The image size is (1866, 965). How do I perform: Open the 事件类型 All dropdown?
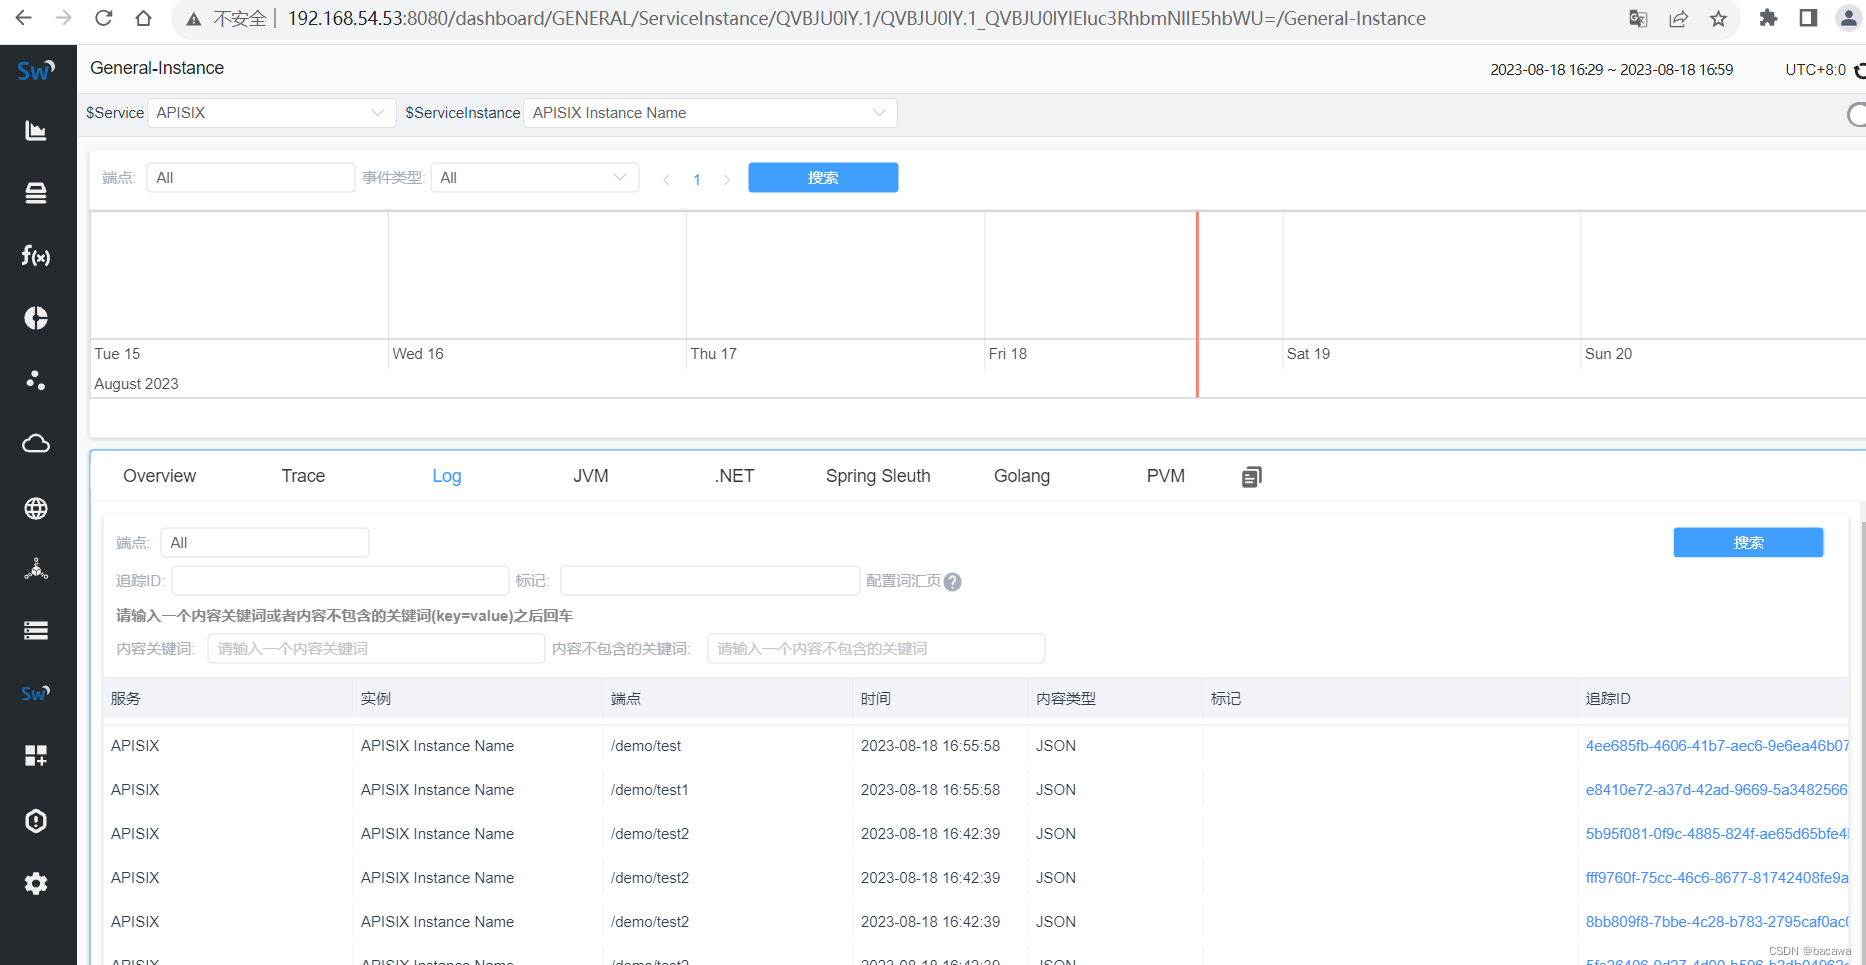click(x=535, y=178)
